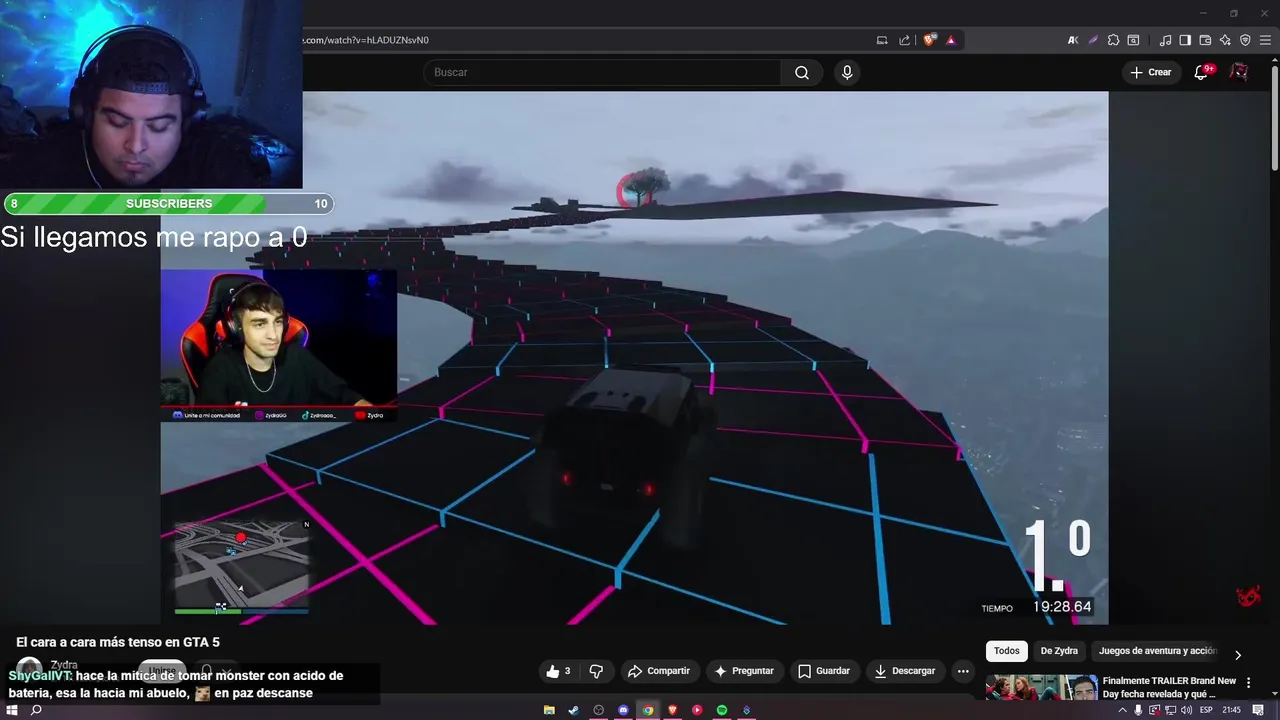Open the Spider-Man trailer recommended thumbnail

(1041, 688)
